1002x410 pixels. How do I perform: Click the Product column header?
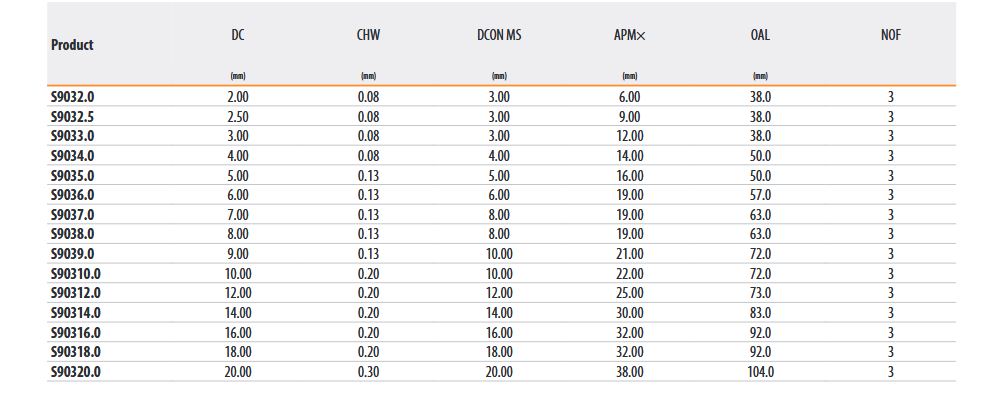click(72, 45)
